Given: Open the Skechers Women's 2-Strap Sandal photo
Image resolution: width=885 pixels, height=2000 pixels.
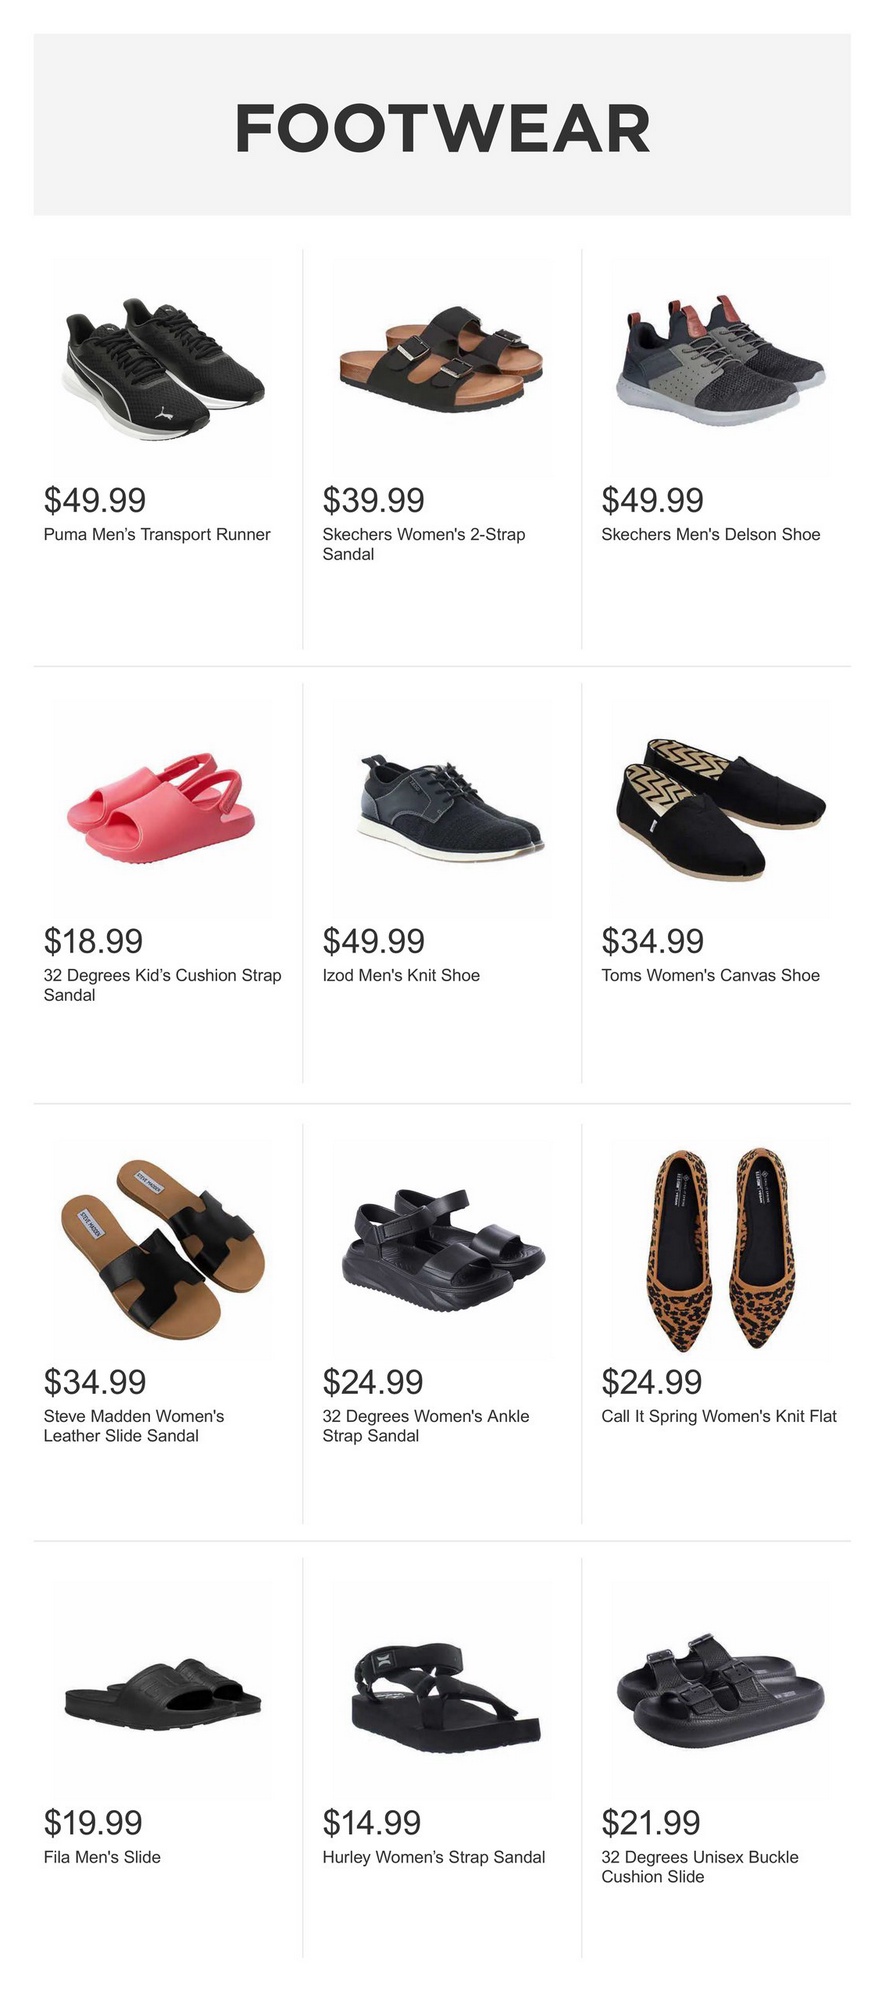Looking at the screenshot, I should pos(441,366).
